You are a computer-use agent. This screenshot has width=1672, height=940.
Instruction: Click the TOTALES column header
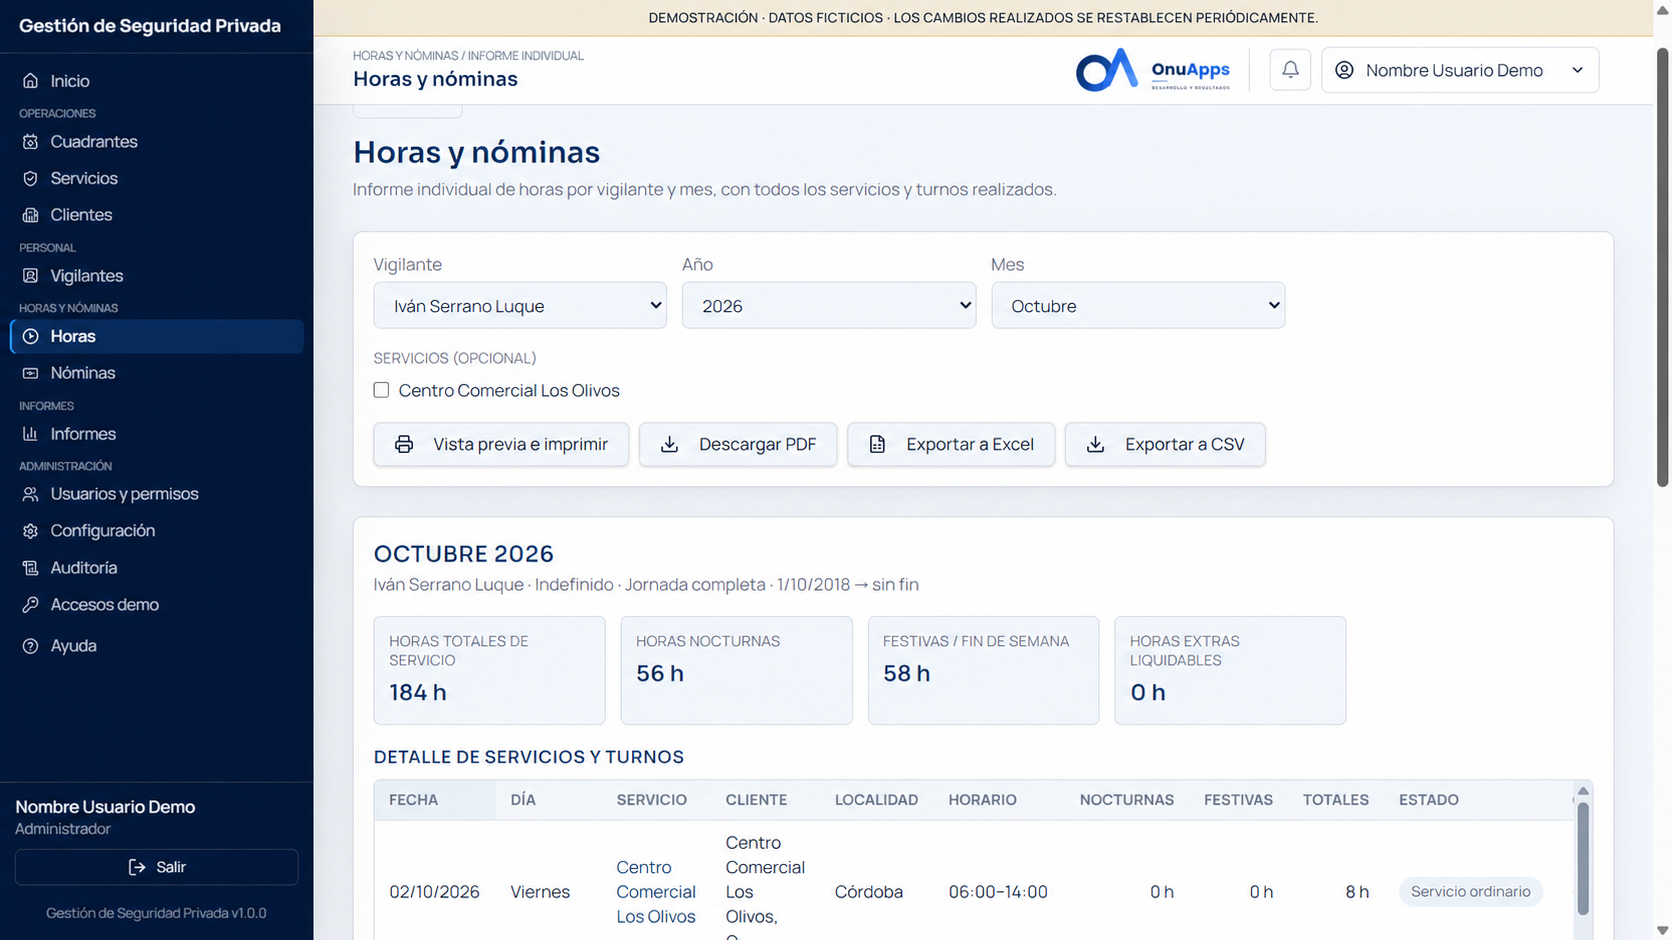[1336, 800]
